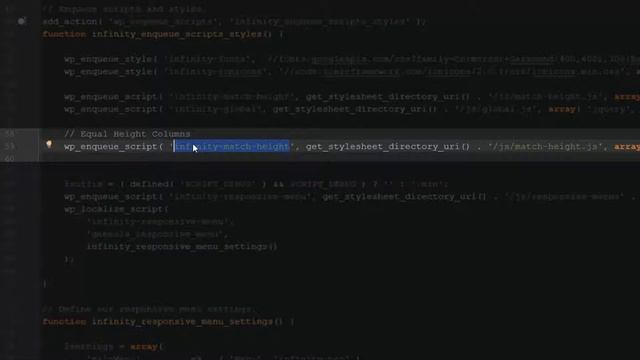Click the yellow lightbulb intention icon
The height and width of the screenshot is (360, 640).
coord(49,144)
